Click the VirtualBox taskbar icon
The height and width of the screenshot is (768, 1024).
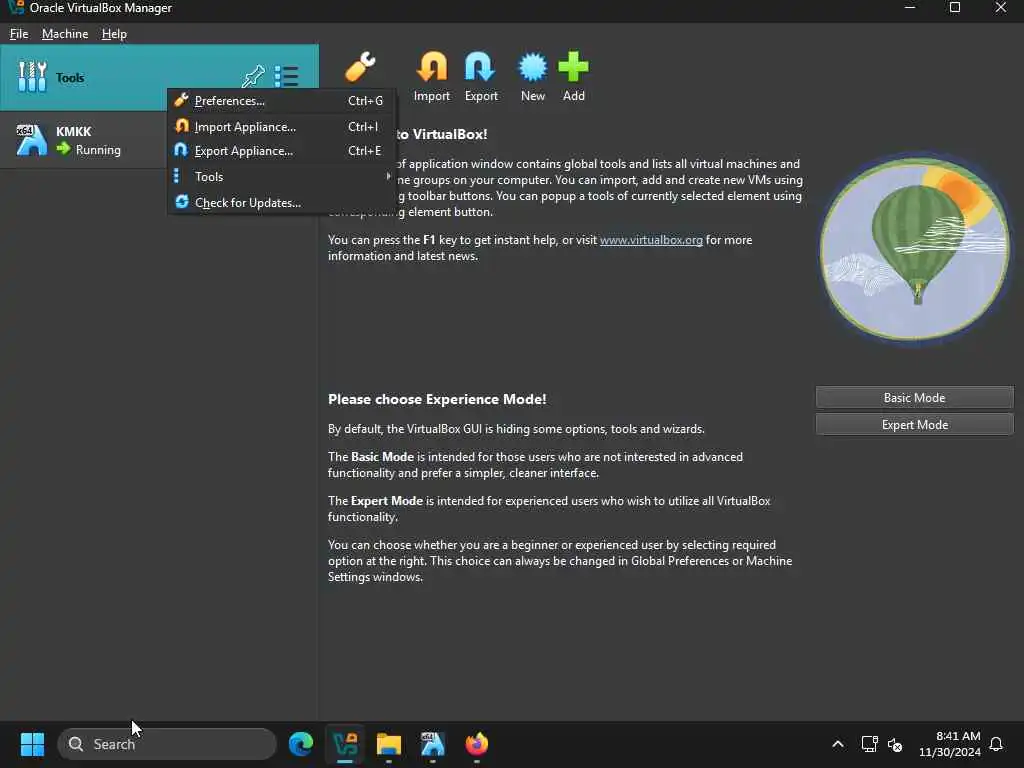[x=345, y=744]
